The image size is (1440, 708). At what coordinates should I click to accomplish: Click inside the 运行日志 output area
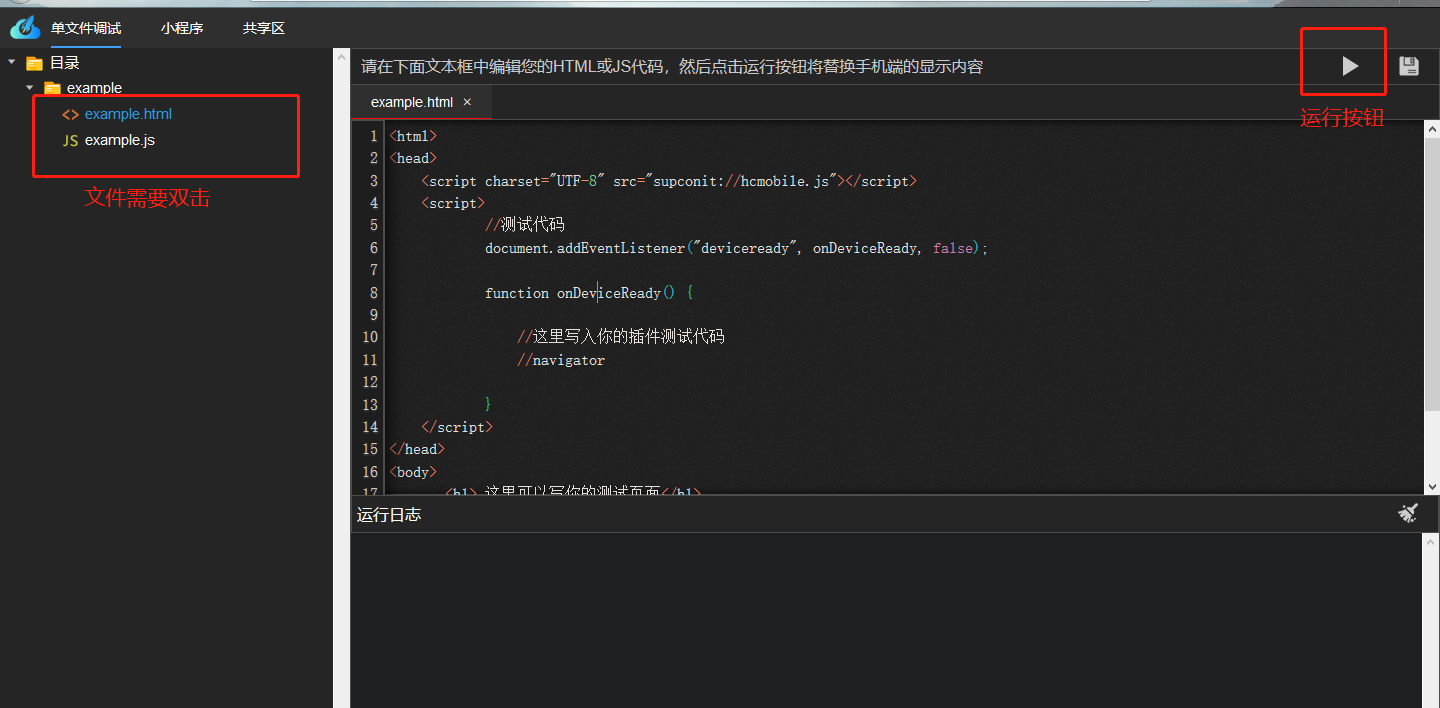tap(885, 620)
